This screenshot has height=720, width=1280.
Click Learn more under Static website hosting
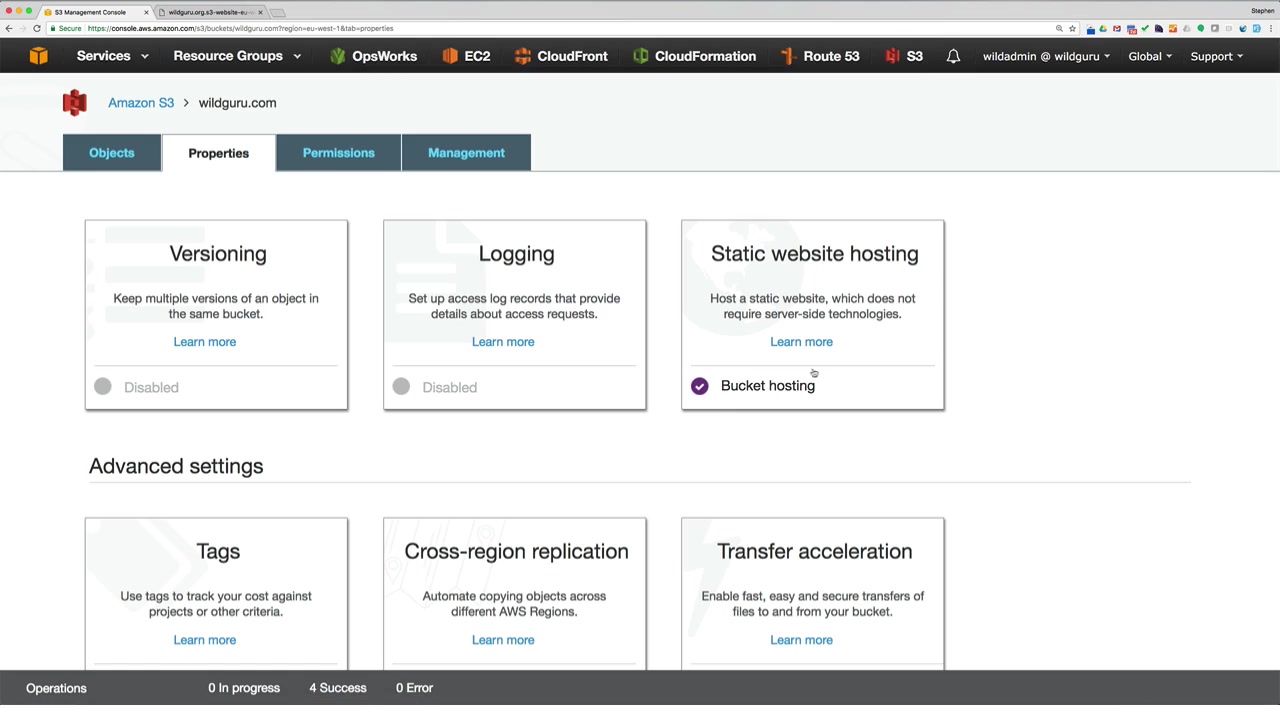click(x=801, y=342)
